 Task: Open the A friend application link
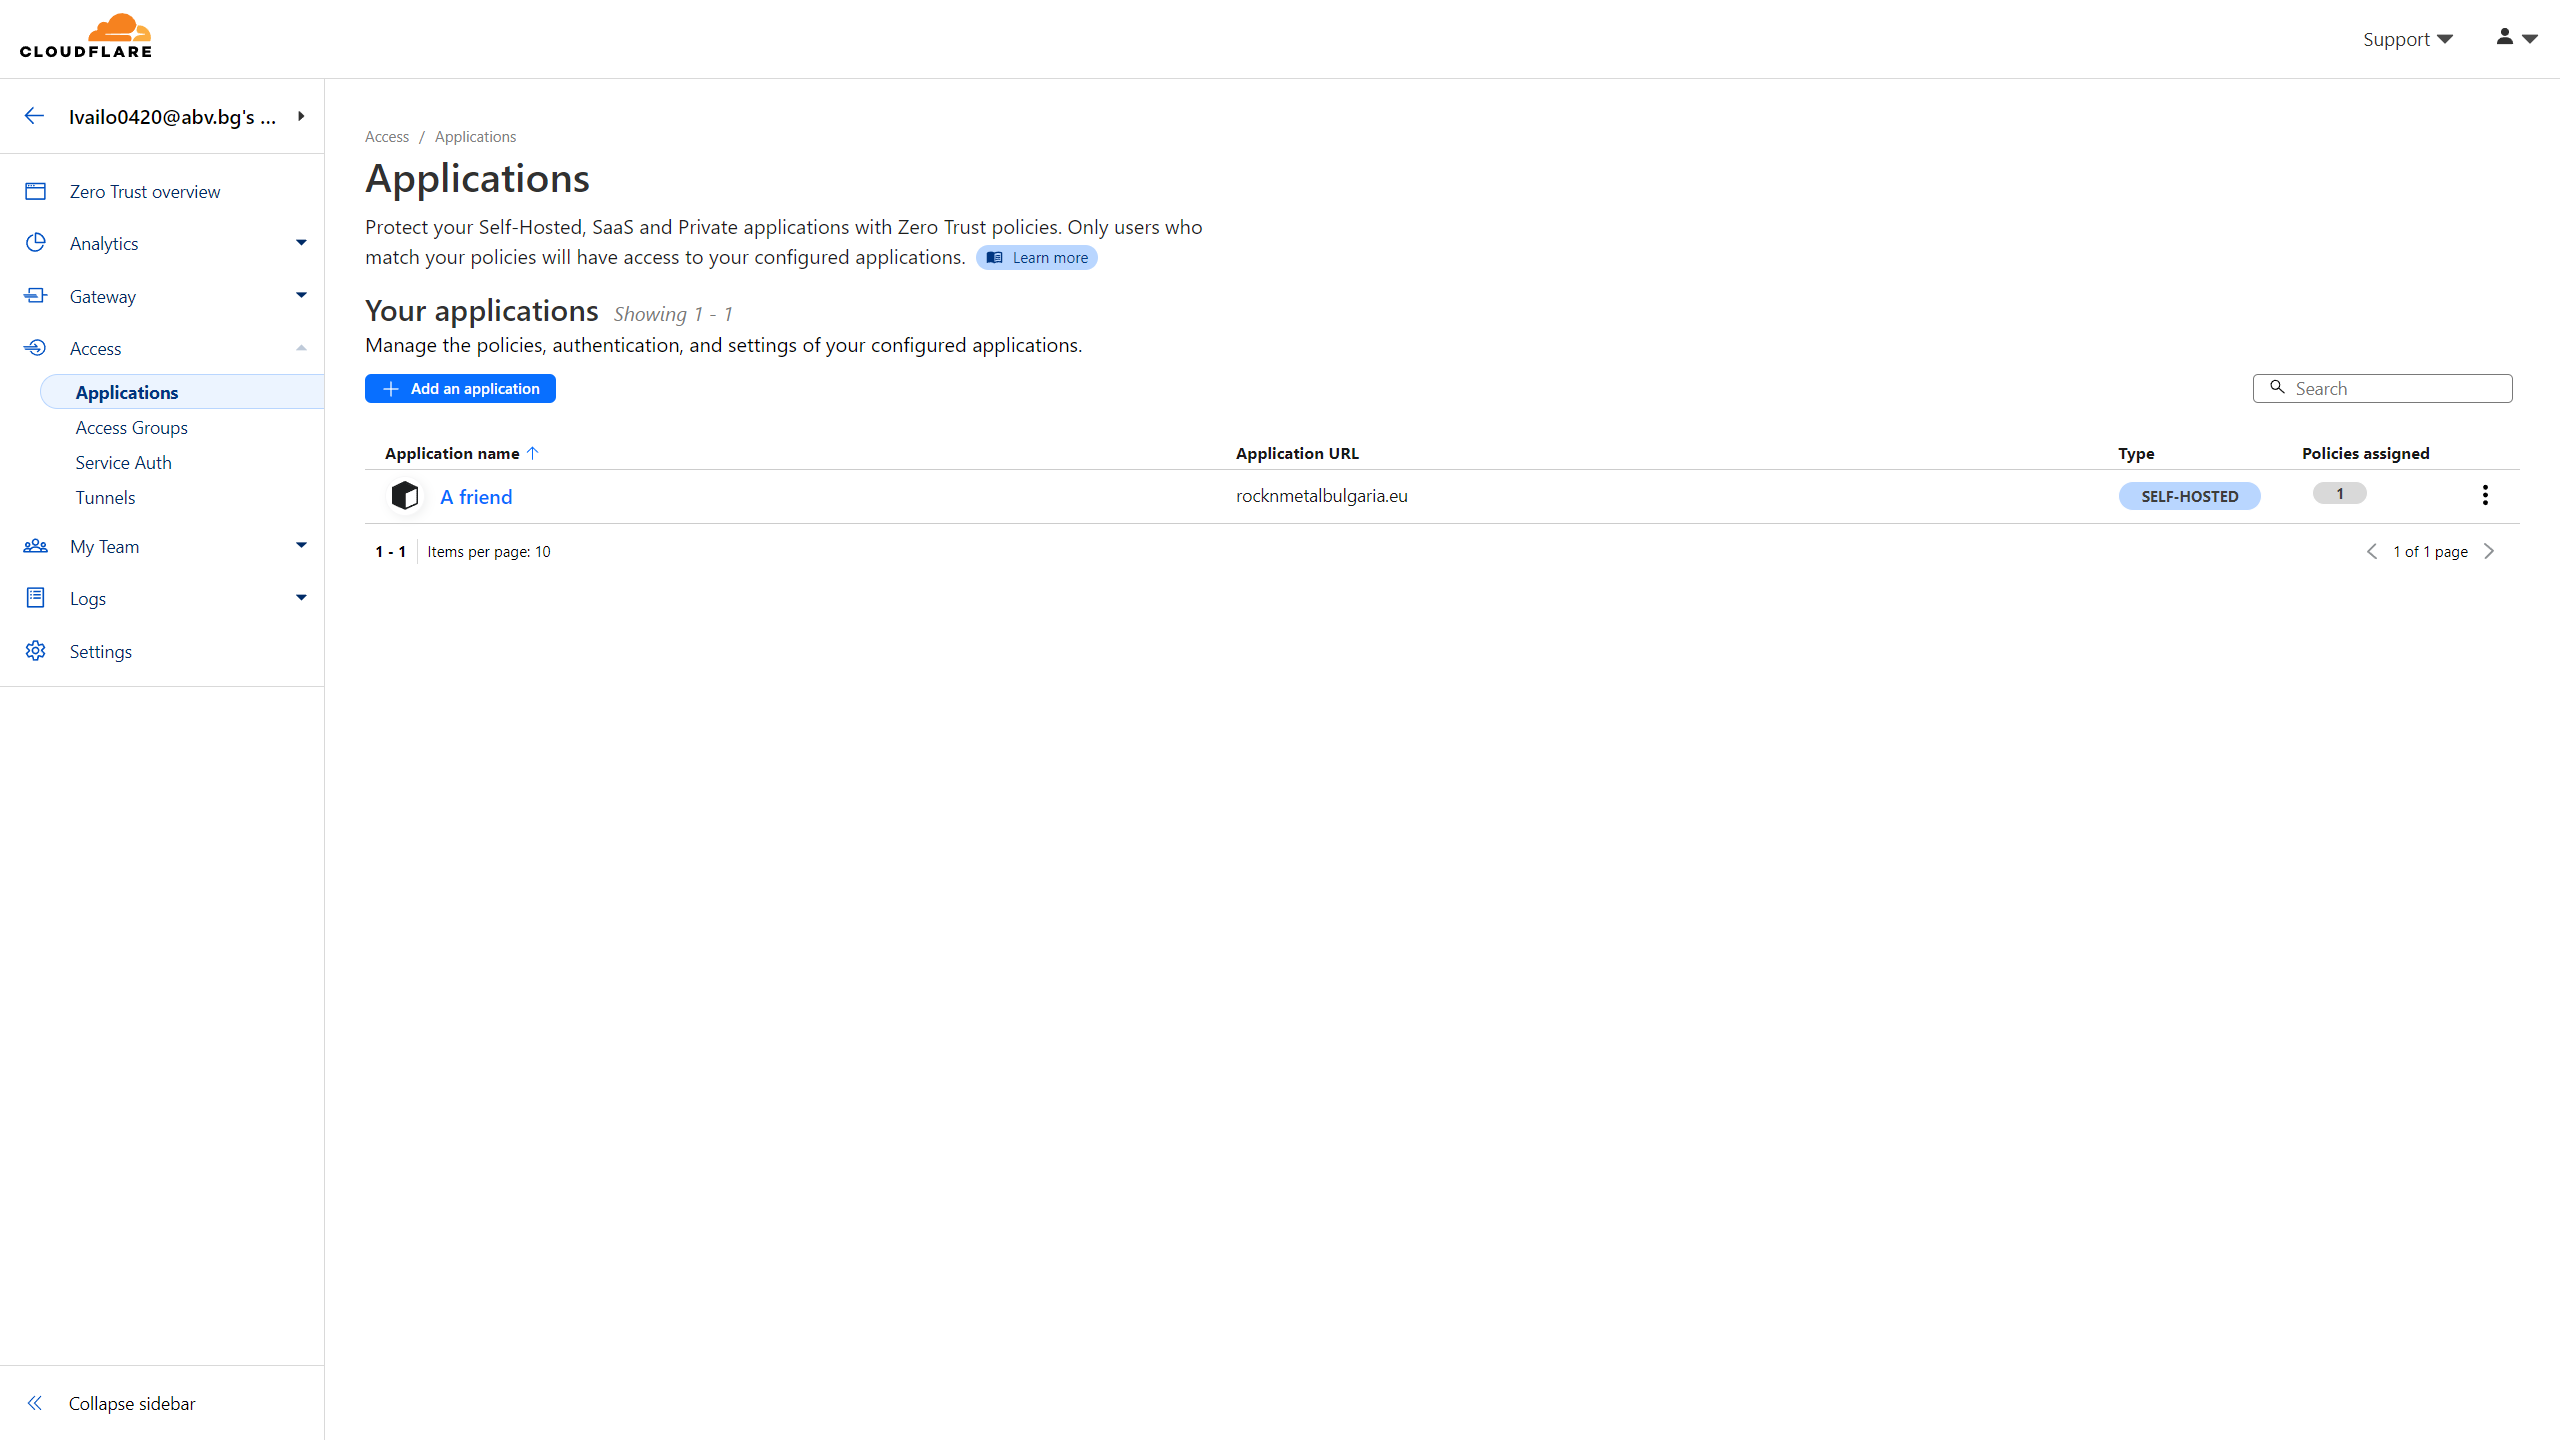tap(476, 497)
